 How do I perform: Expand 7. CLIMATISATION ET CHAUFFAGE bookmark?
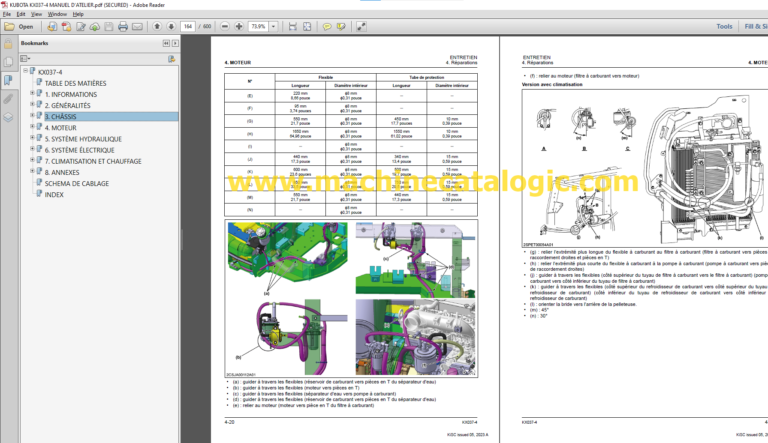32,160
